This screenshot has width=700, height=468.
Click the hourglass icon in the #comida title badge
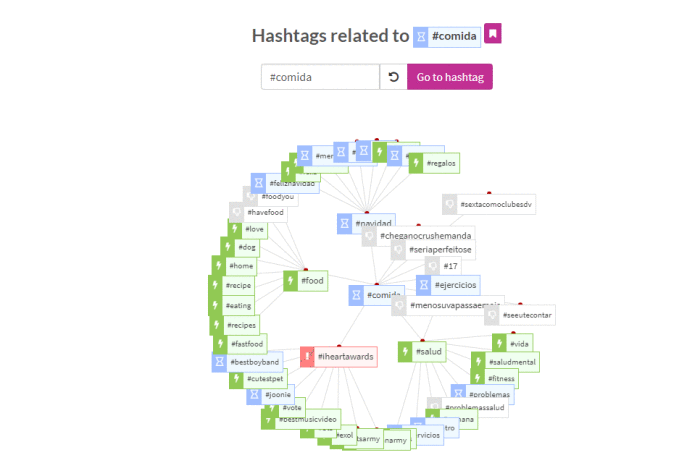[421, 36]
